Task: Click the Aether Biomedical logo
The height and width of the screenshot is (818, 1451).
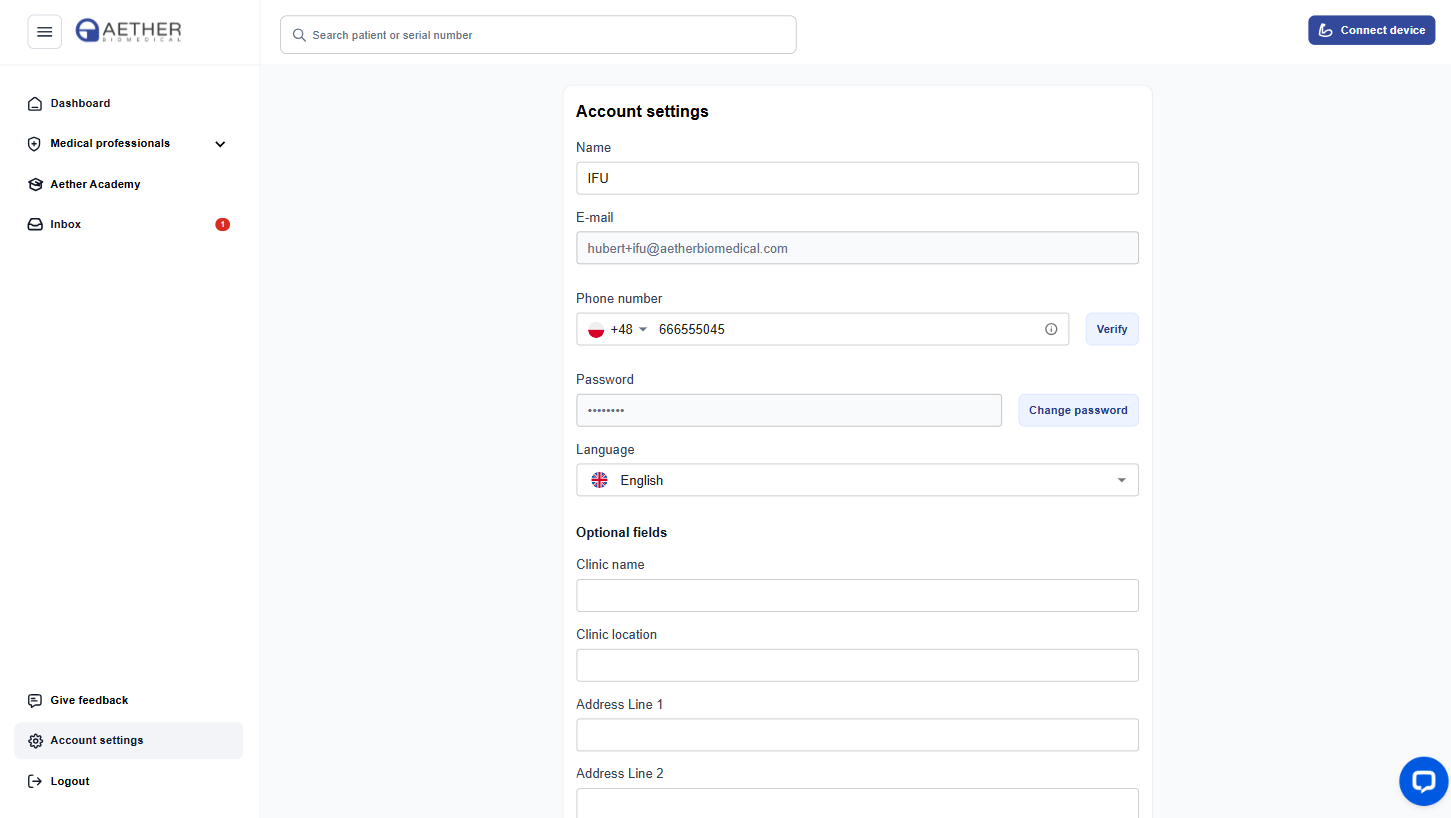Action: (x=128, y=31)
